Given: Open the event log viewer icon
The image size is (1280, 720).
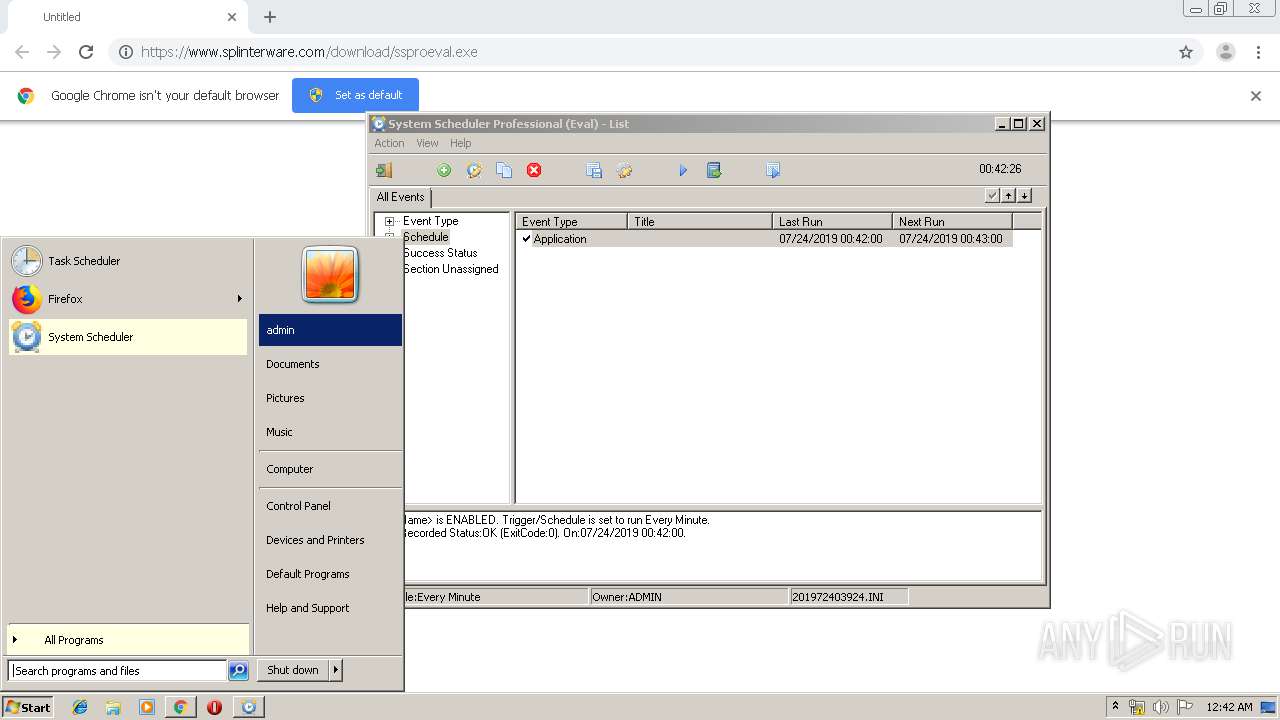Looking at the screenshot, I should point(594,171).
